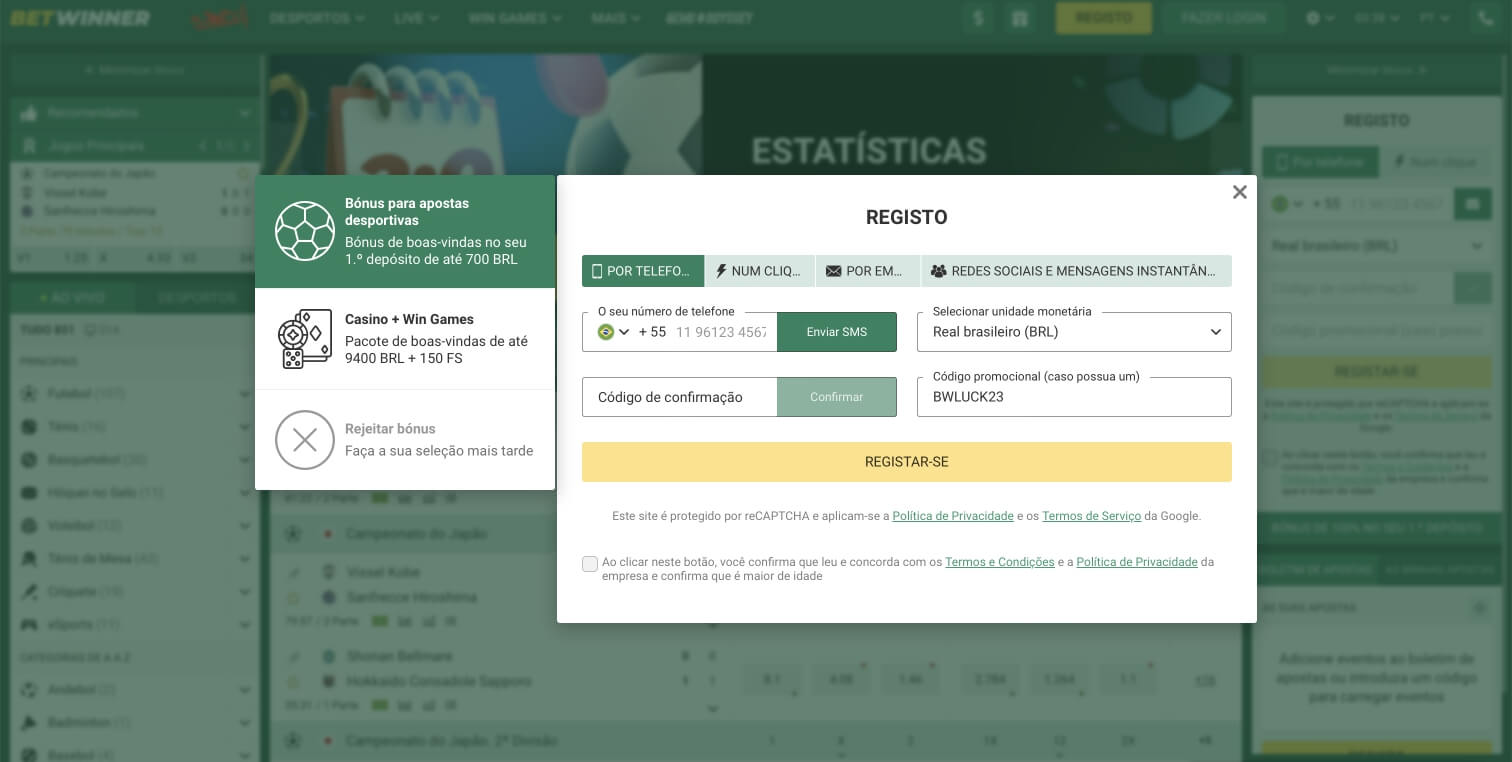The height and width of the screenshot is (762, 1512).
Task: Open Redes sociais e mensagens tab
Action: coord(1076,271)
